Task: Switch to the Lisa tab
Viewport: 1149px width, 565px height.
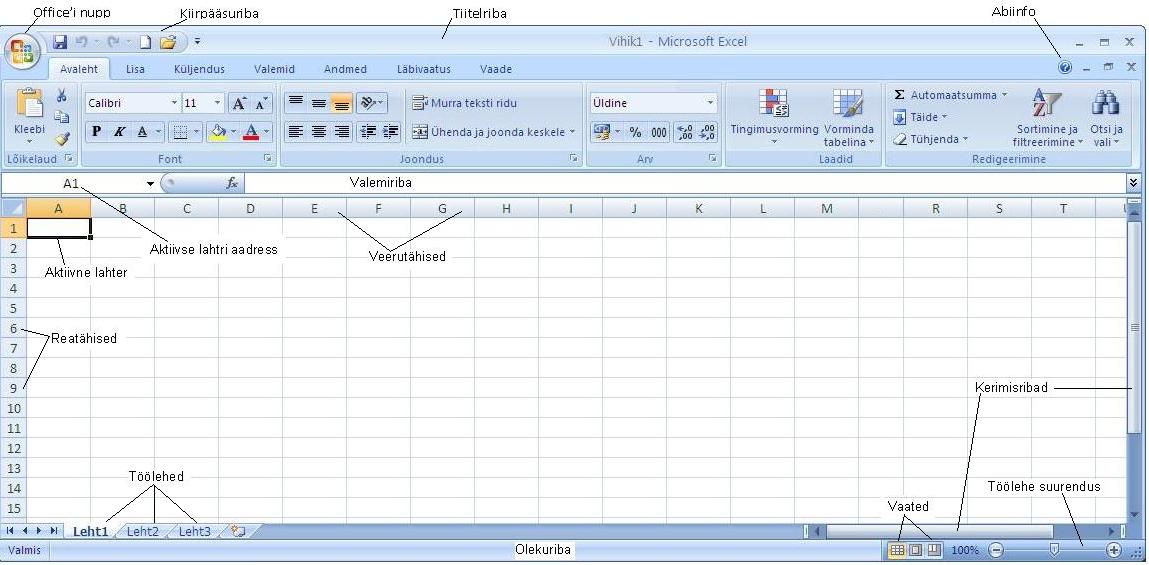Action: [x=135, y=69]
